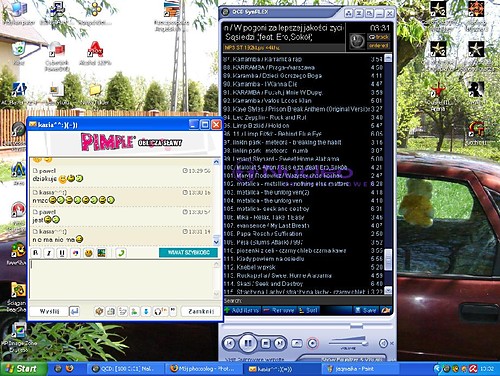The image size is (500, 376).
Task: Pause the current track in QCD player
Action: point(248,343)
